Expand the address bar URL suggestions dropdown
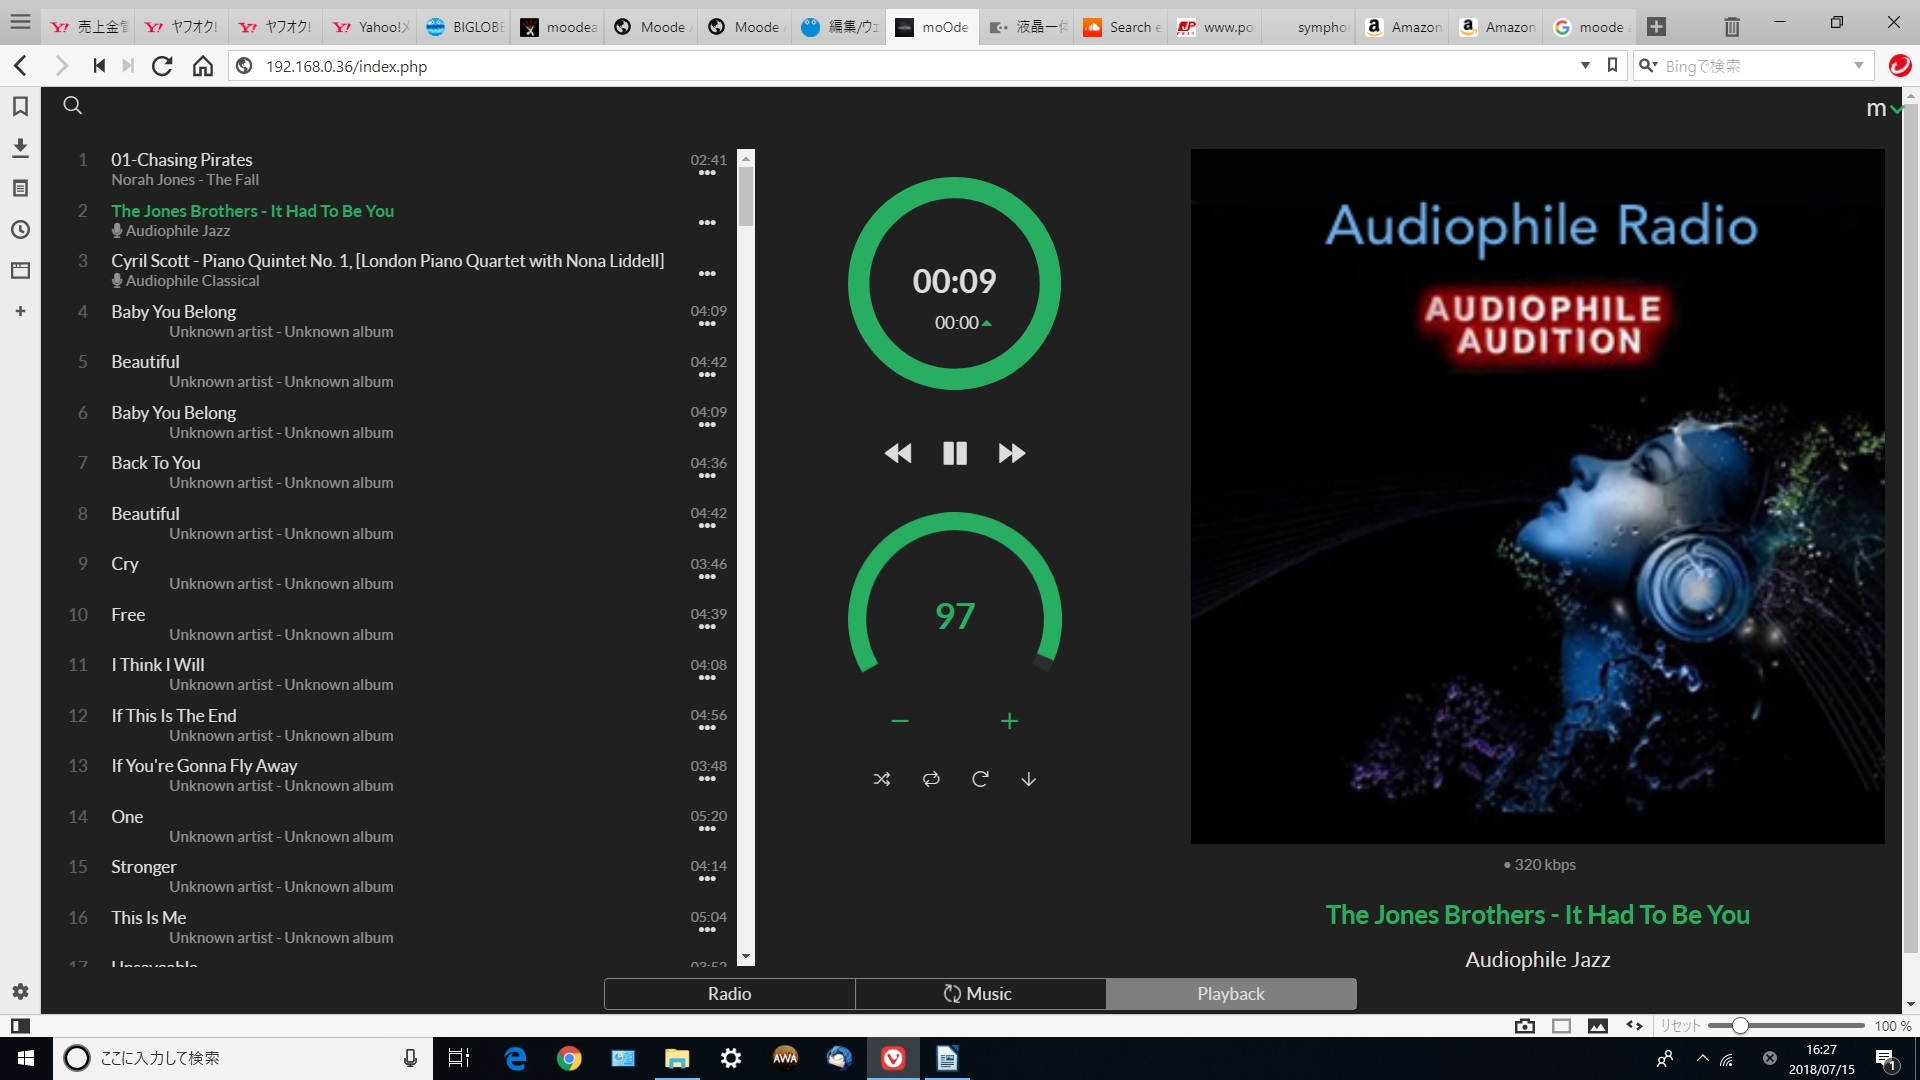The width and height of the screenshot is (1920, 1080). coord(1585,66)
